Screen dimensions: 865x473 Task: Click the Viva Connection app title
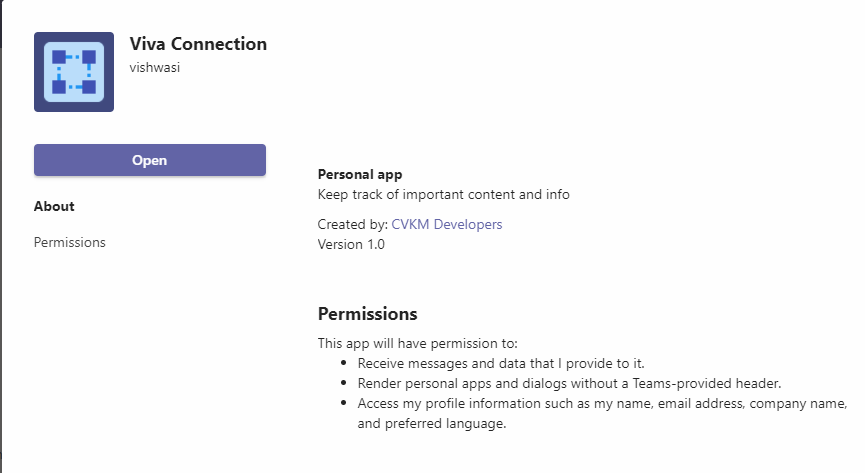click(198, 44)
